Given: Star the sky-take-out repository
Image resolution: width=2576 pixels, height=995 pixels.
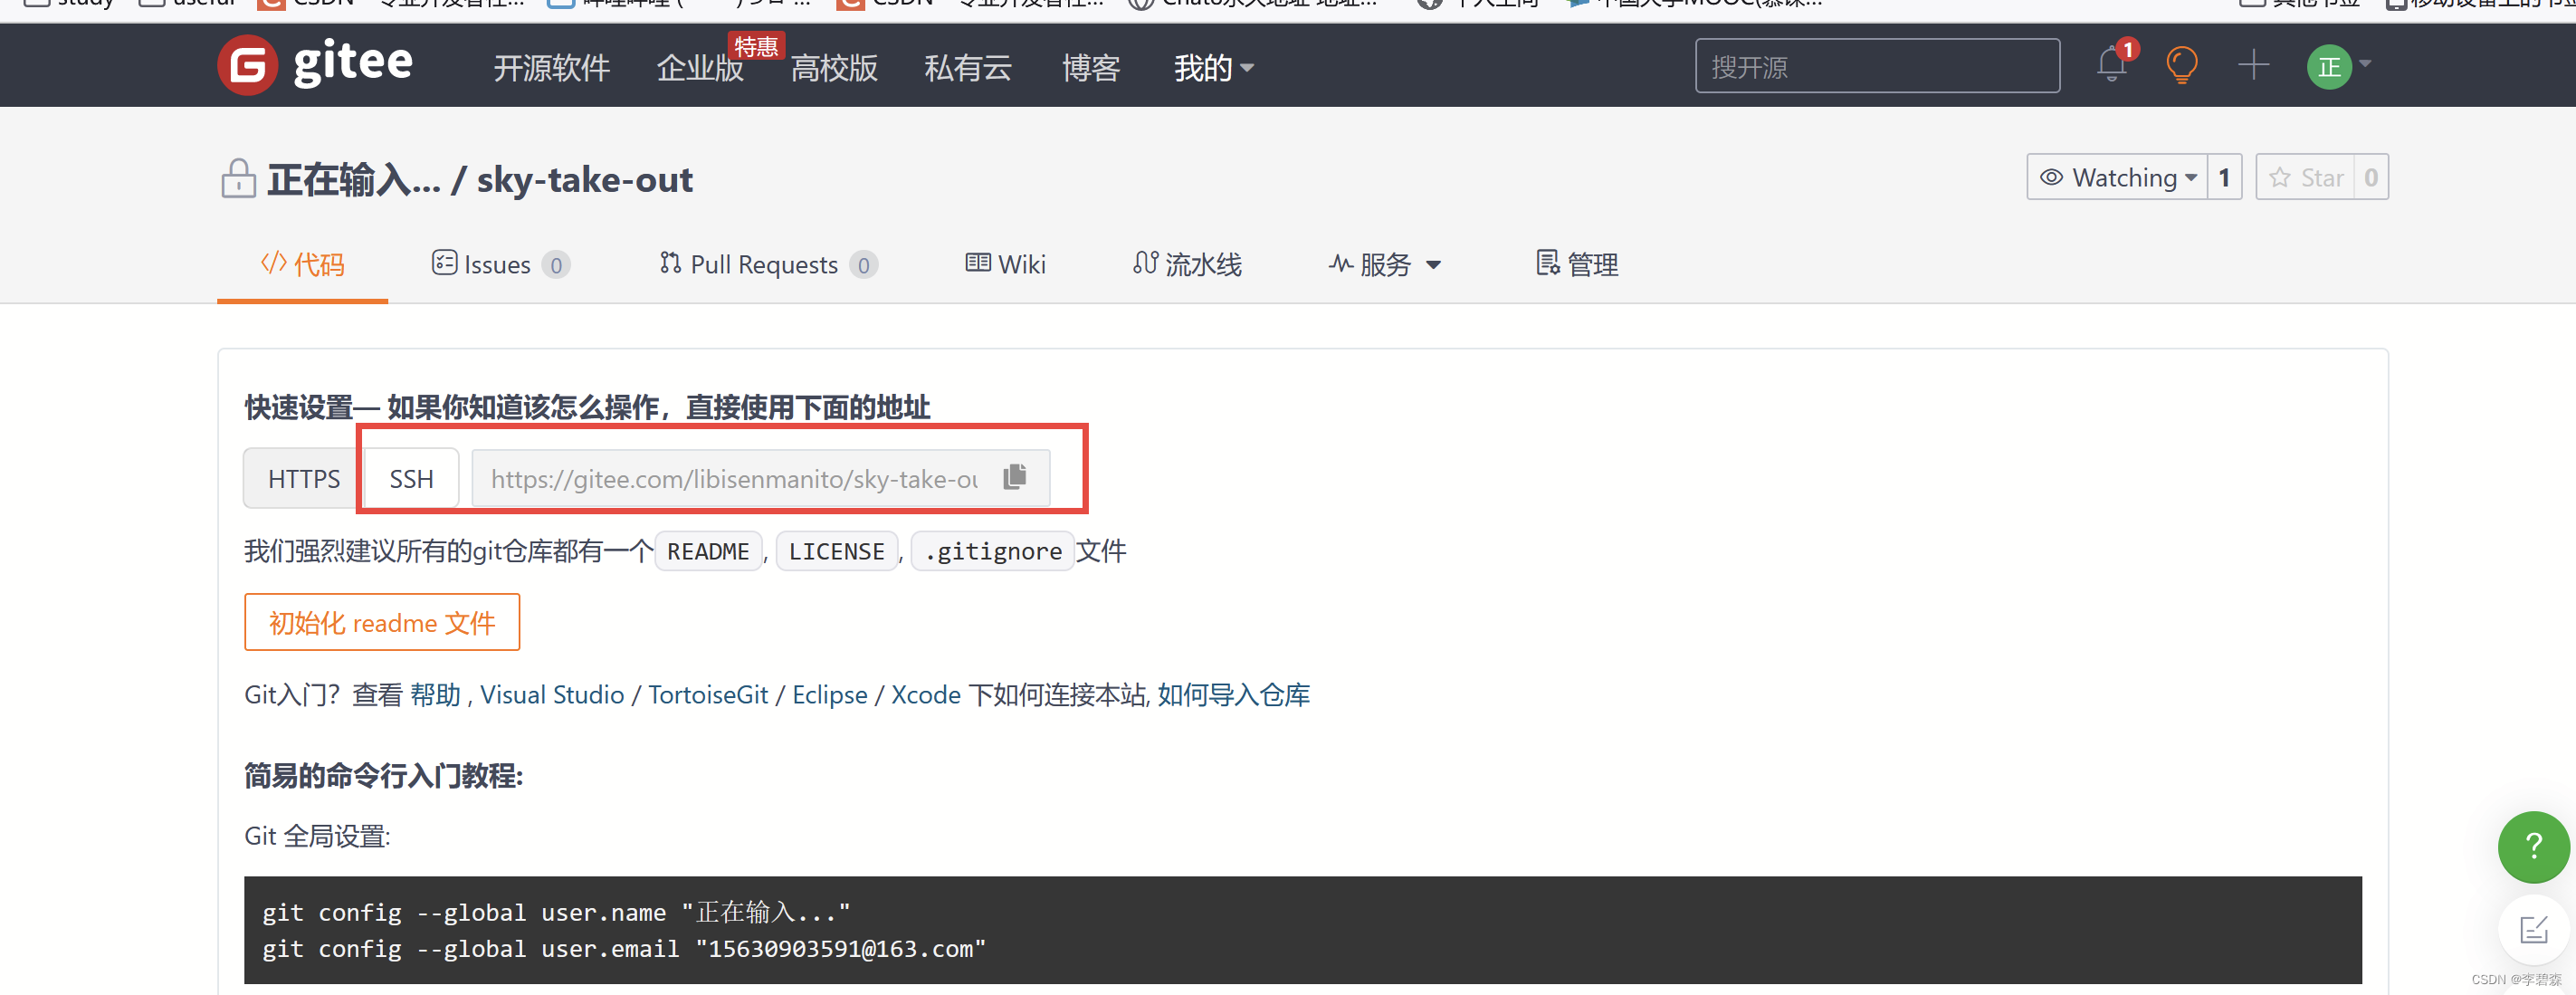Looking at the screenshot, I should pos(2306,178).
